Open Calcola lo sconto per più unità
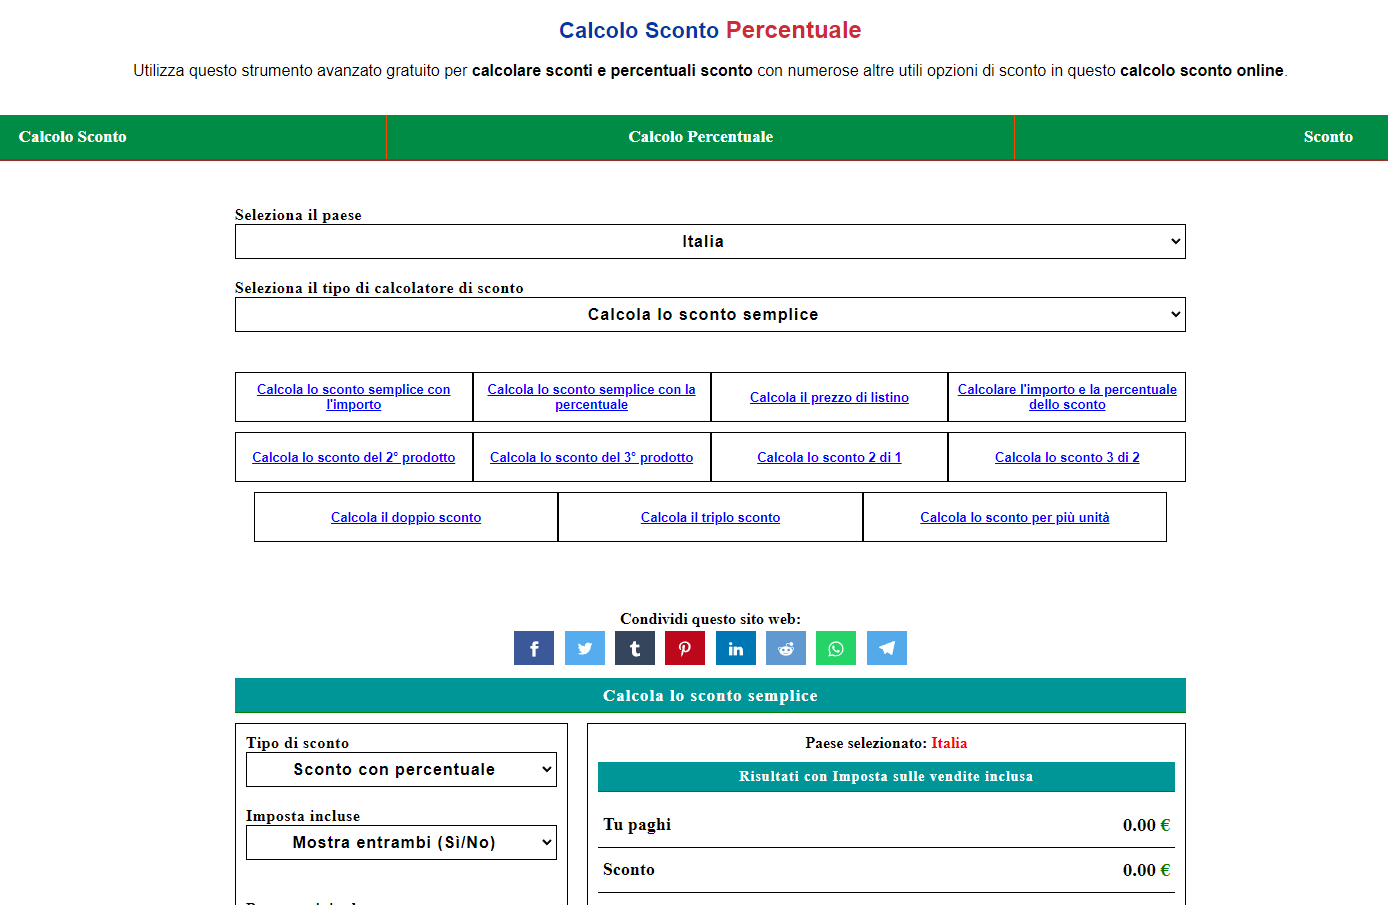Viewport: 1388px width, 905px height. click(x=1015, y=517)
